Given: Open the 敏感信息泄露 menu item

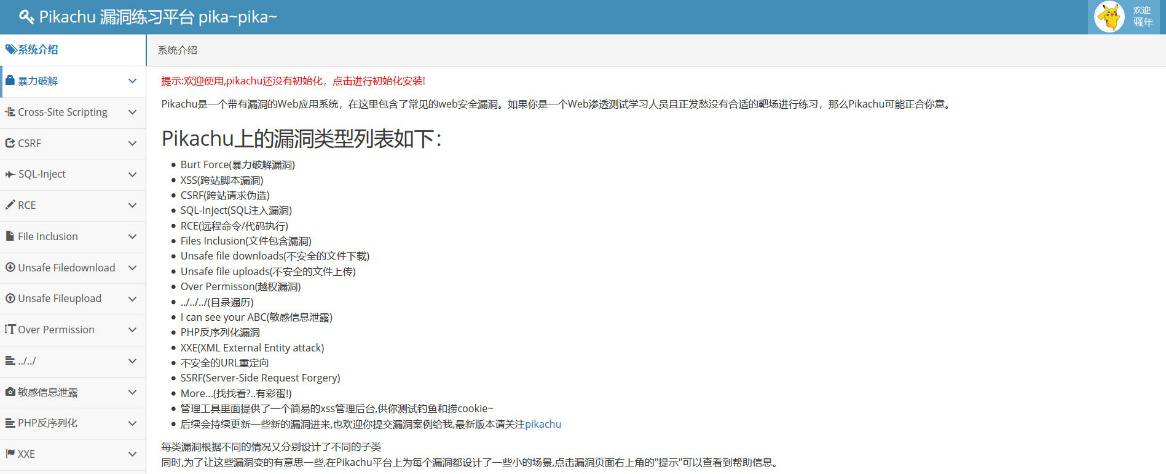Looking at the screenshot, I should coord(73,392).
